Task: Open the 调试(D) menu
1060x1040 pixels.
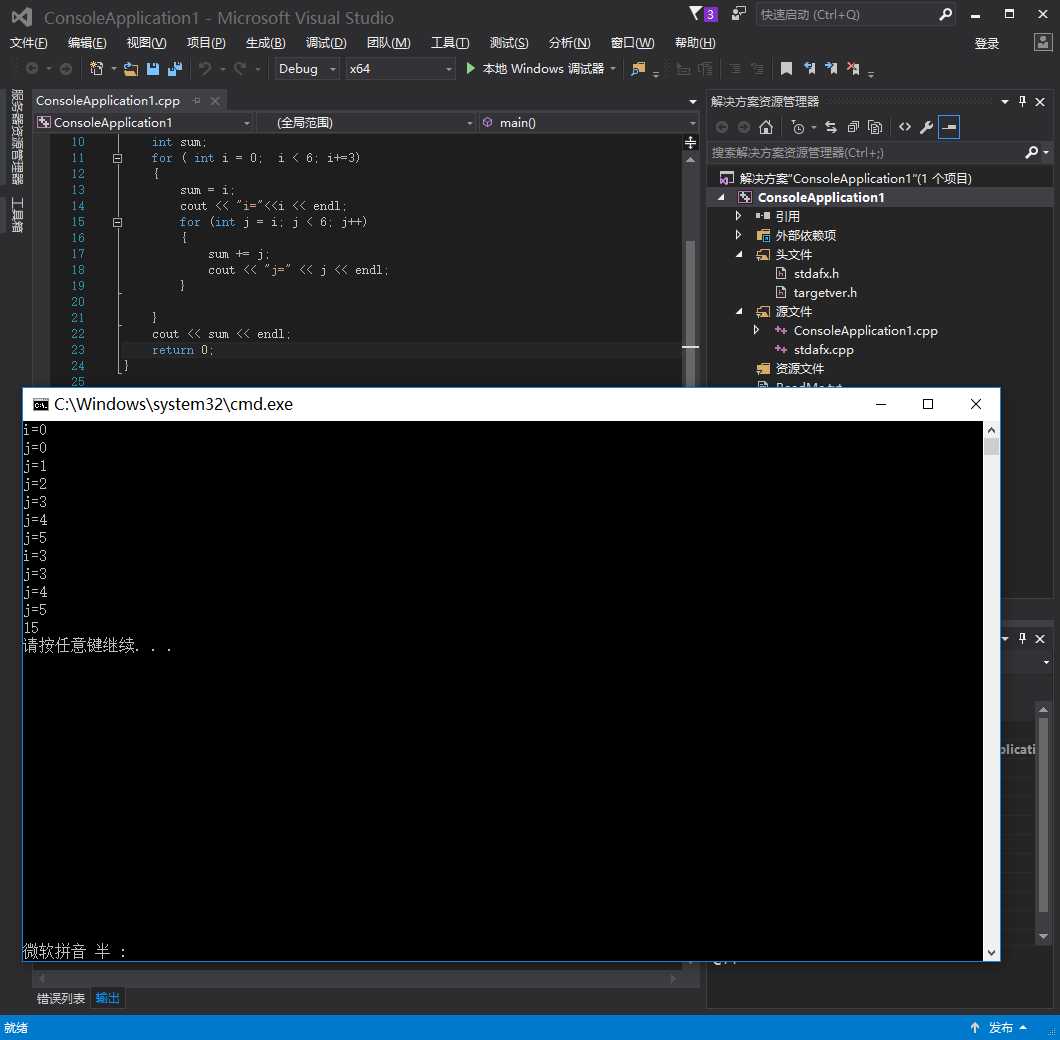Action: [326, 43]
